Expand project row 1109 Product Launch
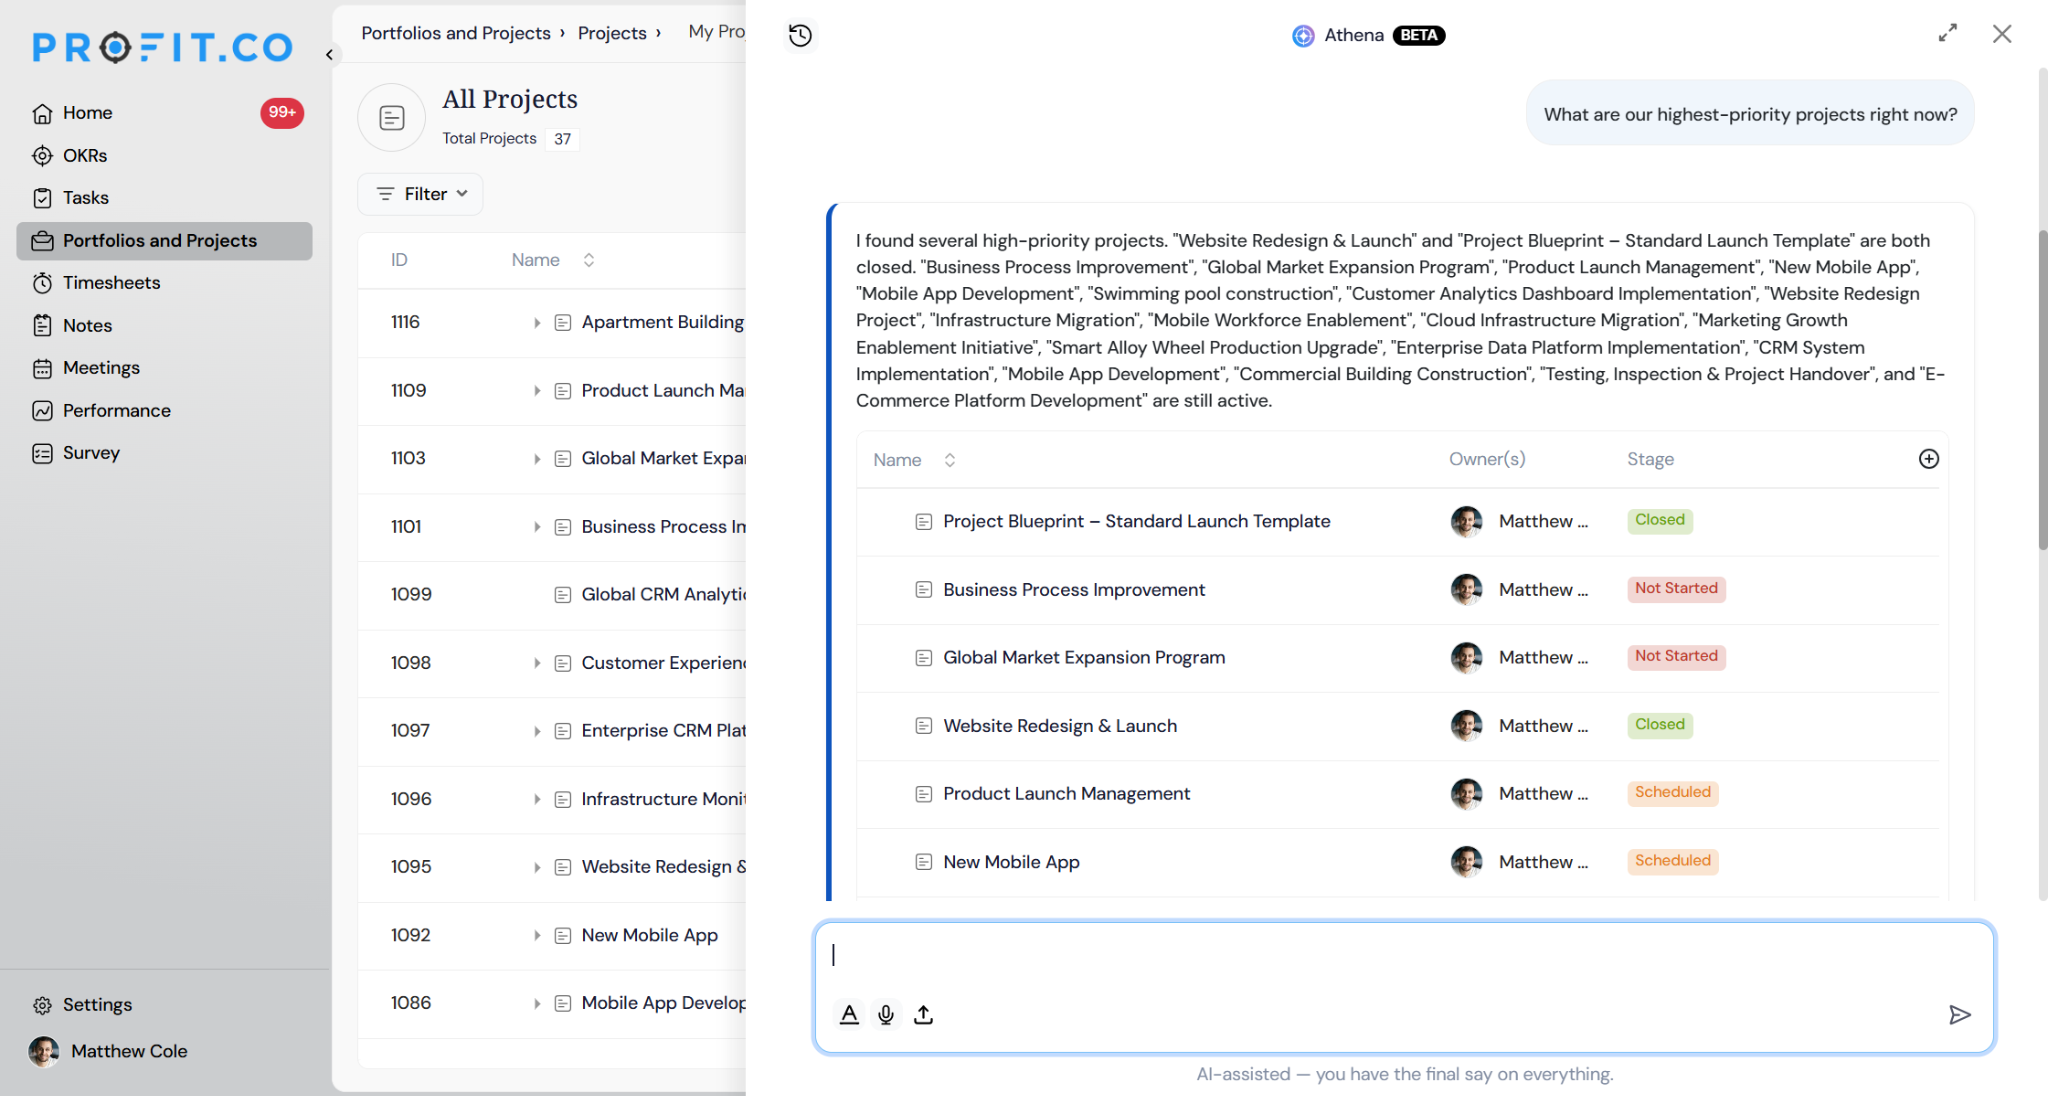Image resolution: width=2048 pixels, height=1096 pixels. point(537,390)
